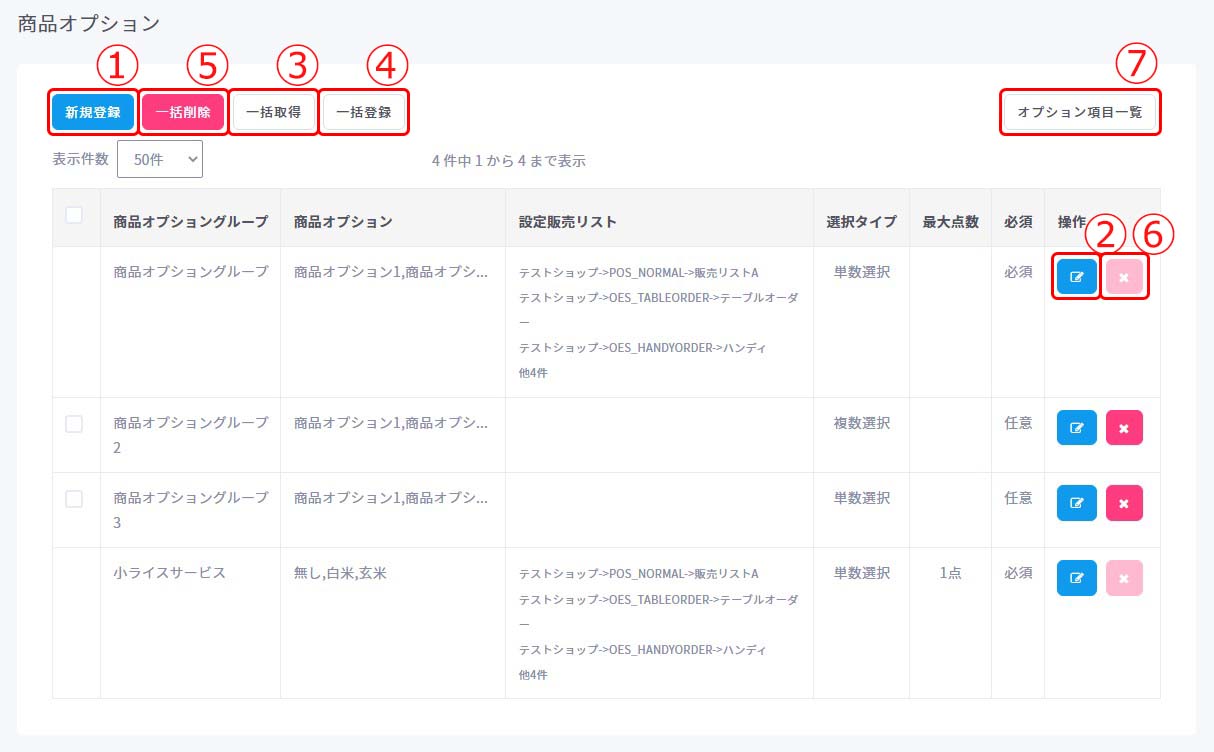Image resolution: width=1214 pixels, height=752 pixels.
Task: Click disabled delete icon in first 商品オプショングループ row
Action: click(x=1124, y=277)
